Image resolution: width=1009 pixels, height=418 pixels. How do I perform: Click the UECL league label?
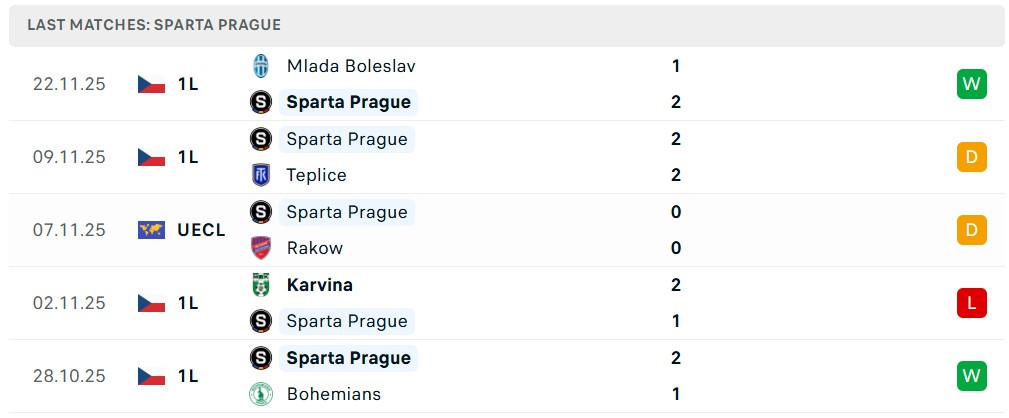201,230
